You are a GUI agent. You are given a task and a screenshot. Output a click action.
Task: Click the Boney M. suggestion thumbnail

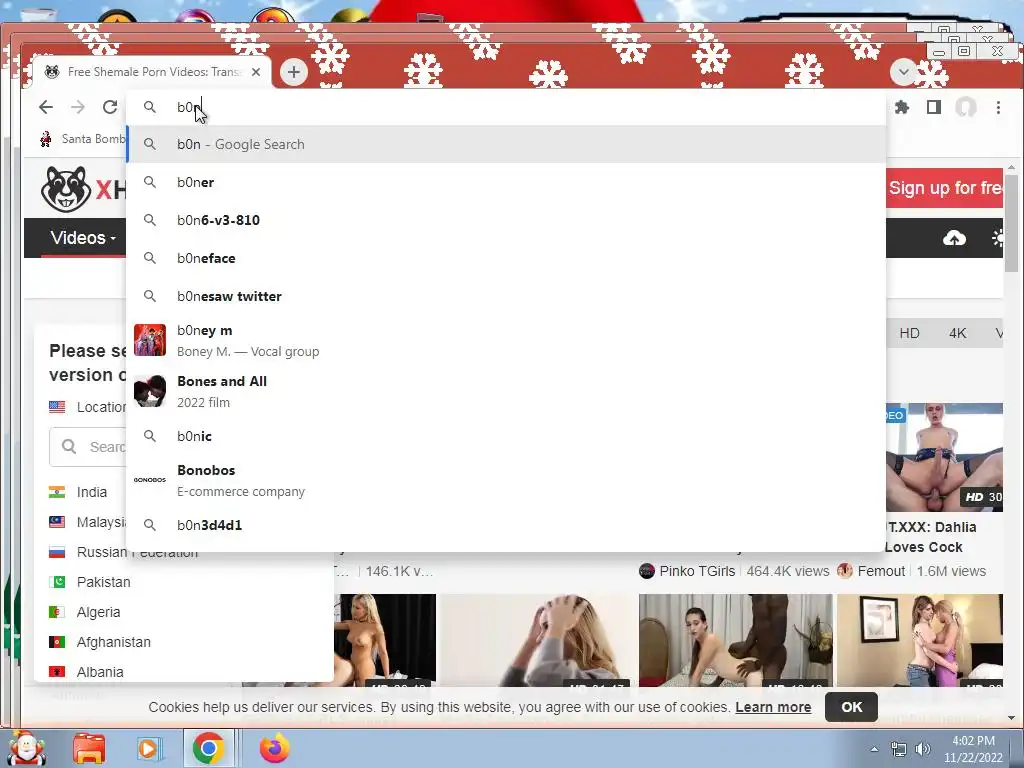tap(150, 340)
